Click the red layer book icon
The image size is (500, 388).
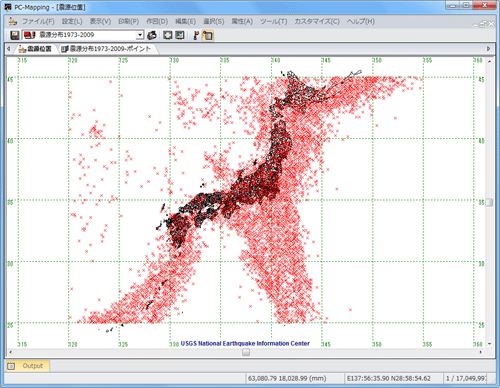[30, 35]
